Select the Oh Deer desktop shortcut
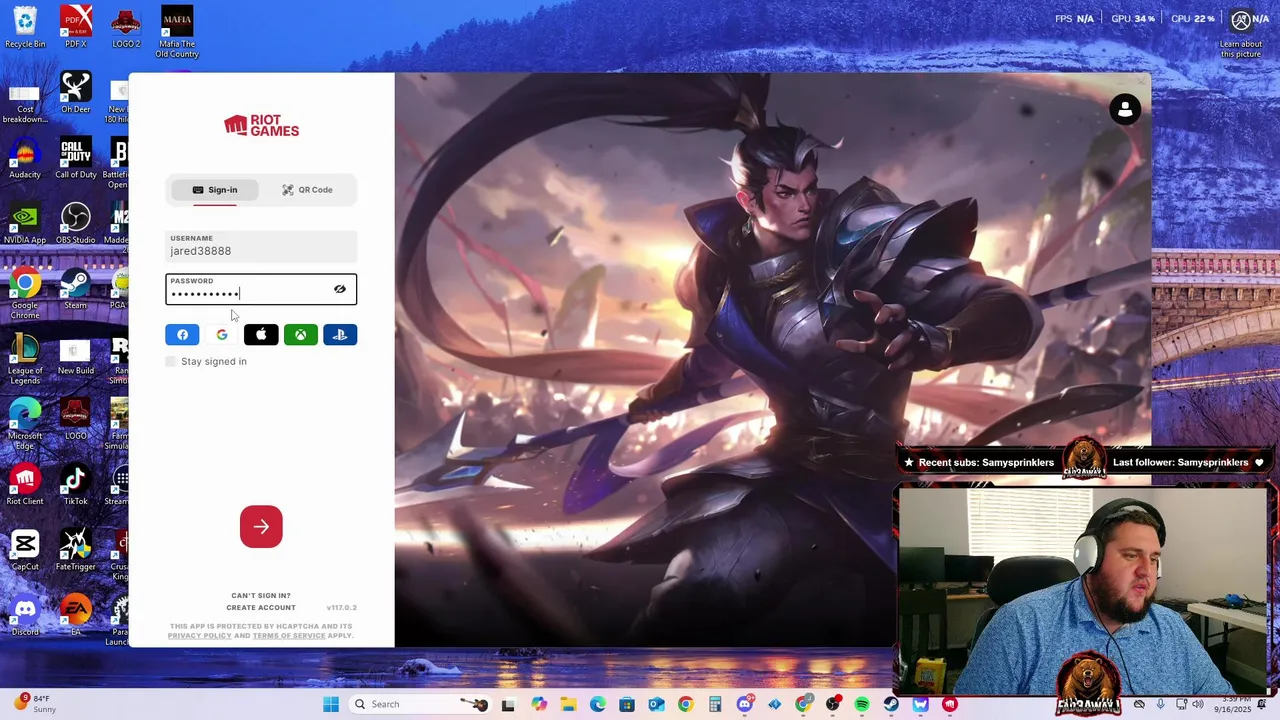The width and height of the screenshot is (1280, 720). click(76, 93)
